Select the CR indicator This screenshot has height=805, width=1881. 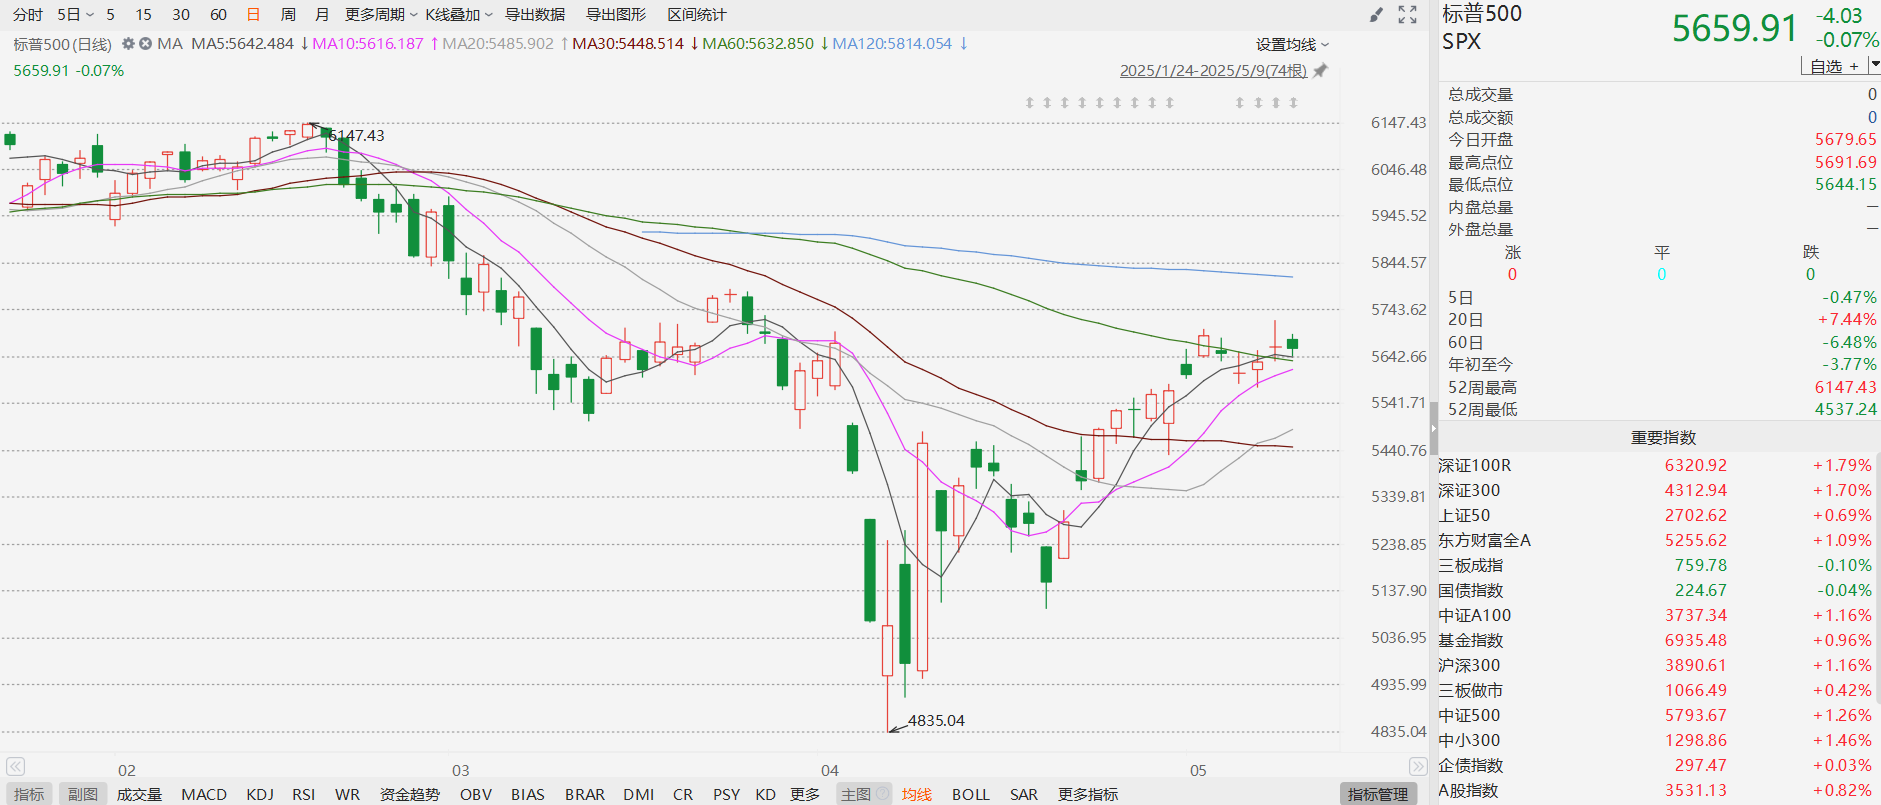point(683,794)
